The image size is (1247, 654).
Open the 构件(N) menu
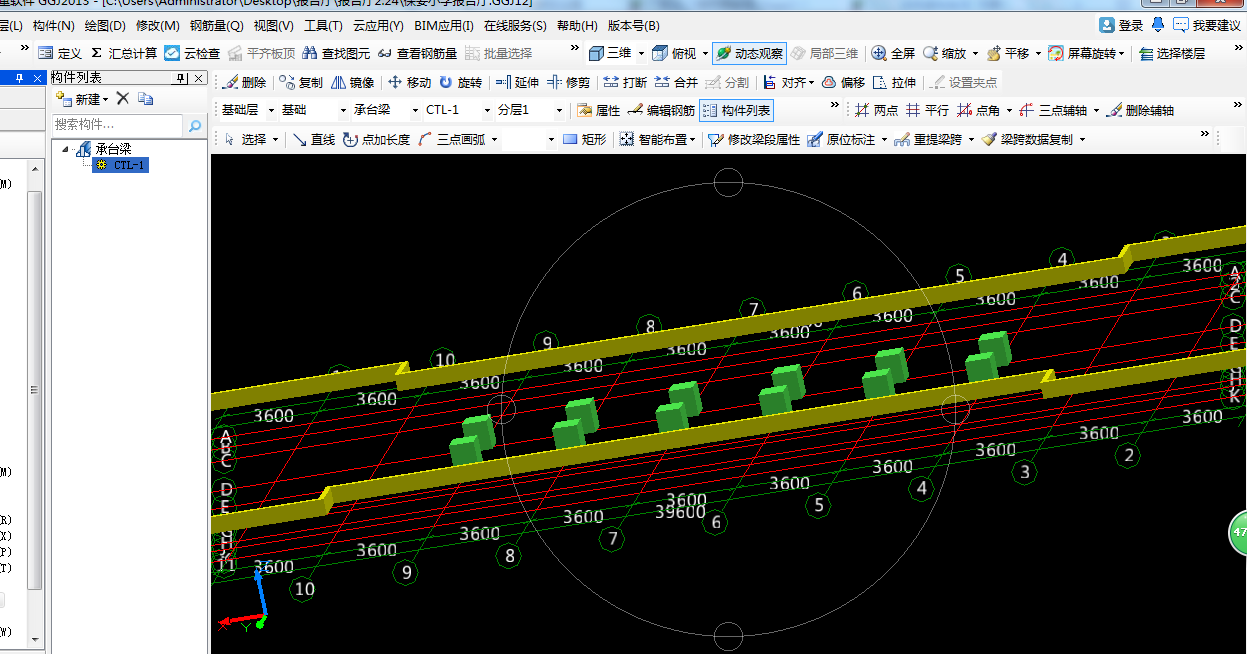(53, 25)
